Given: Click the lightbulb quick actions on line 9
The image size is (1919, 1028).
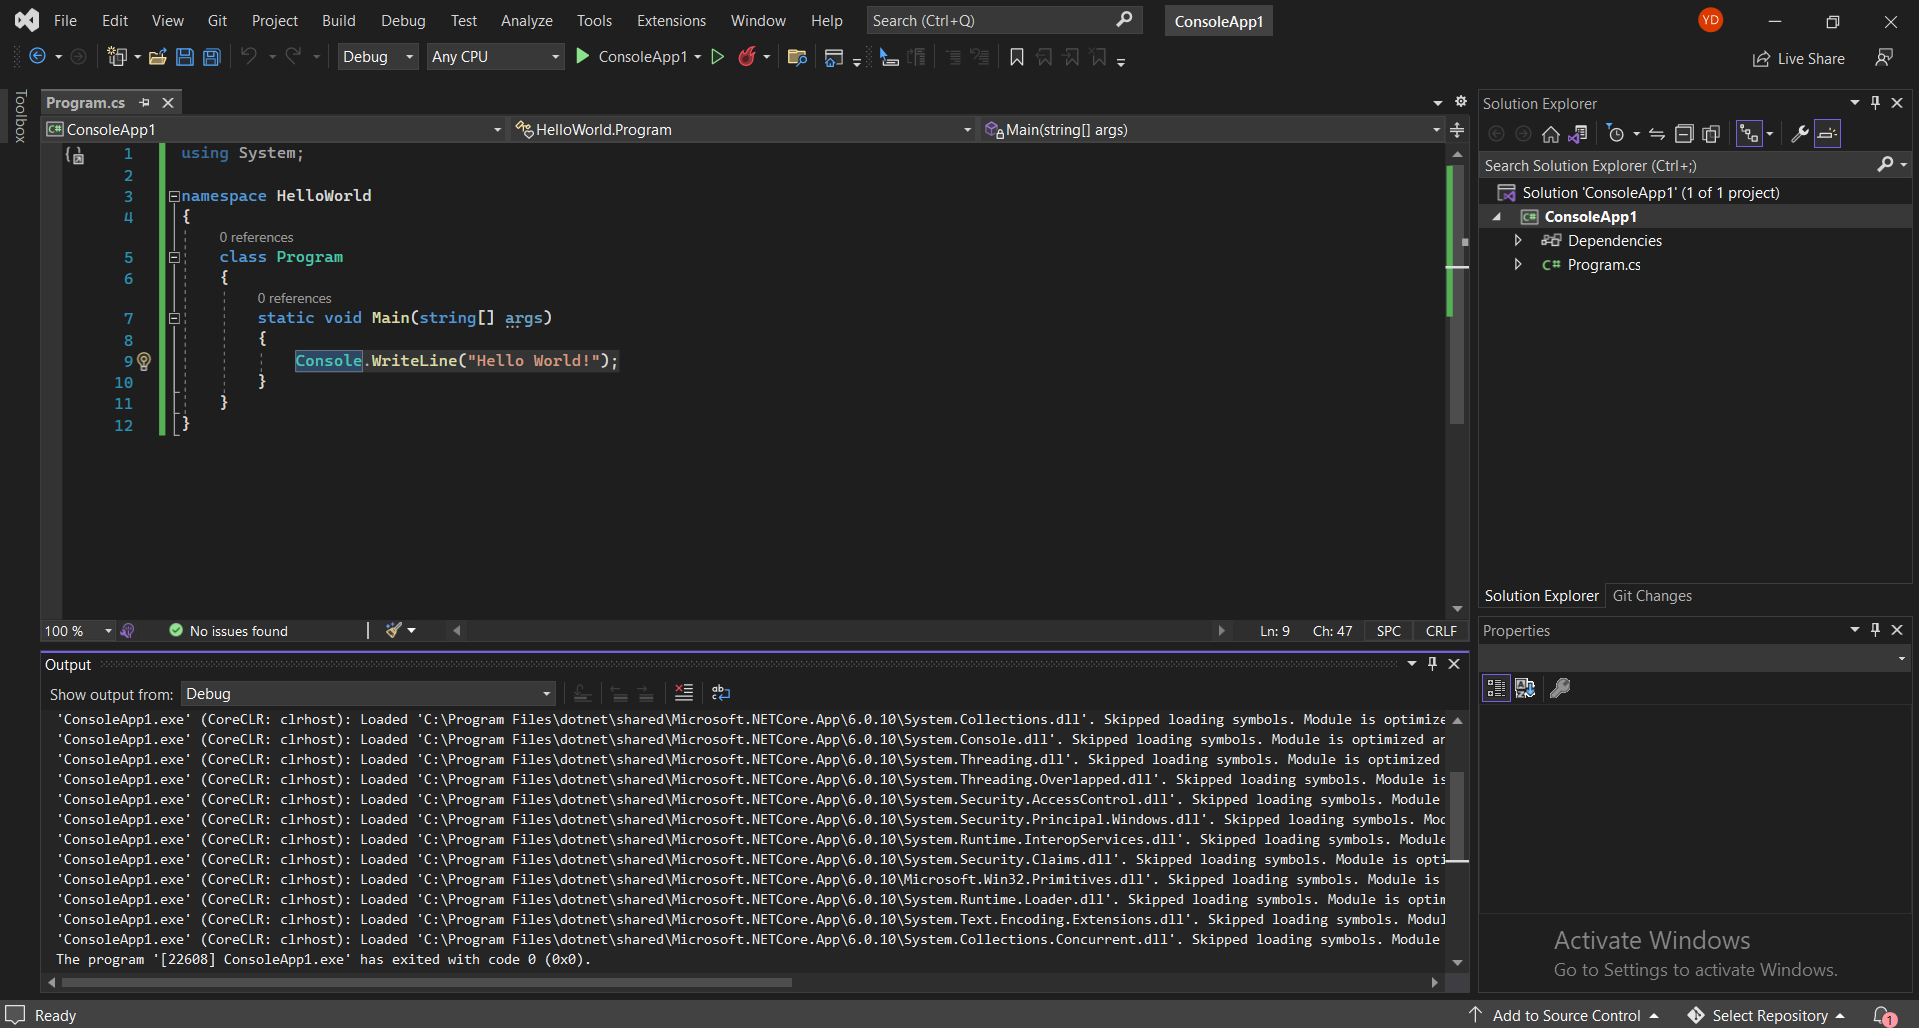Looking at the screenshot, I should [144, 361].
